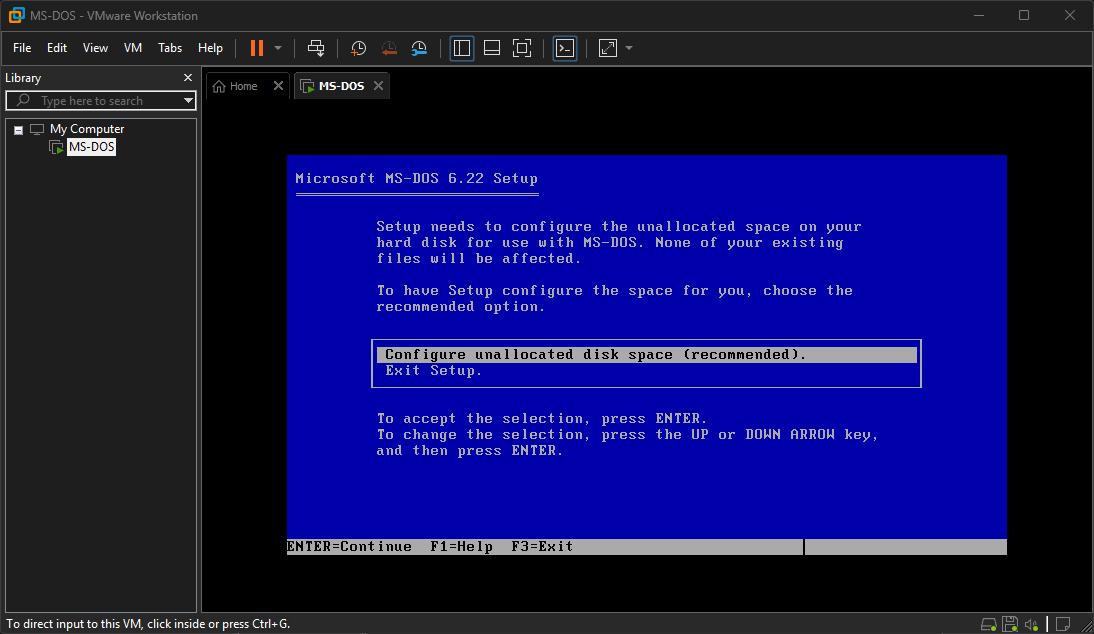The width and height of the screenshot is (1094, 634).
Task: Click the orange Suspend (pause) VM icon
Action: 257,48
